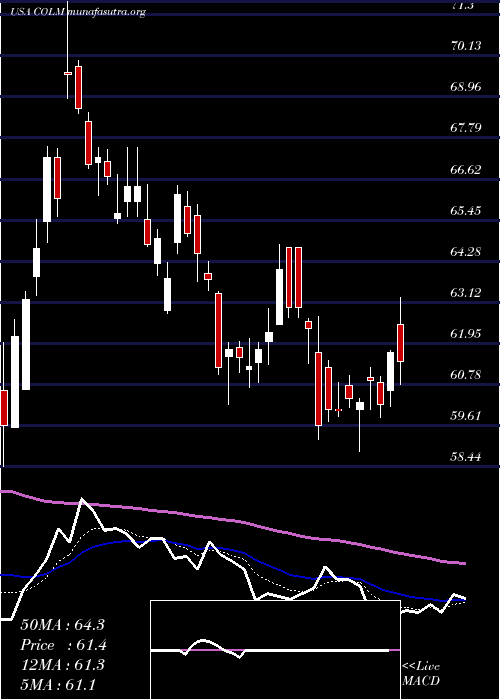Click the 67.79 price axis label
The image size is (500, 700).
click(x=466, y=128)
